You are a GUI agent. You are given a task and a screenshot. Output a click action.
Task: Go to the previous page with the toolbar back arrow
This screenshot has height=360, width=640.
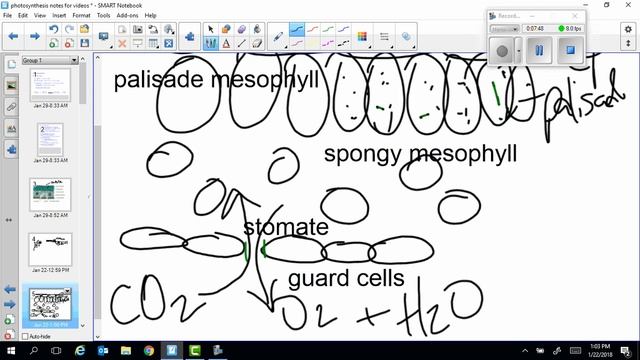(13, 36)
